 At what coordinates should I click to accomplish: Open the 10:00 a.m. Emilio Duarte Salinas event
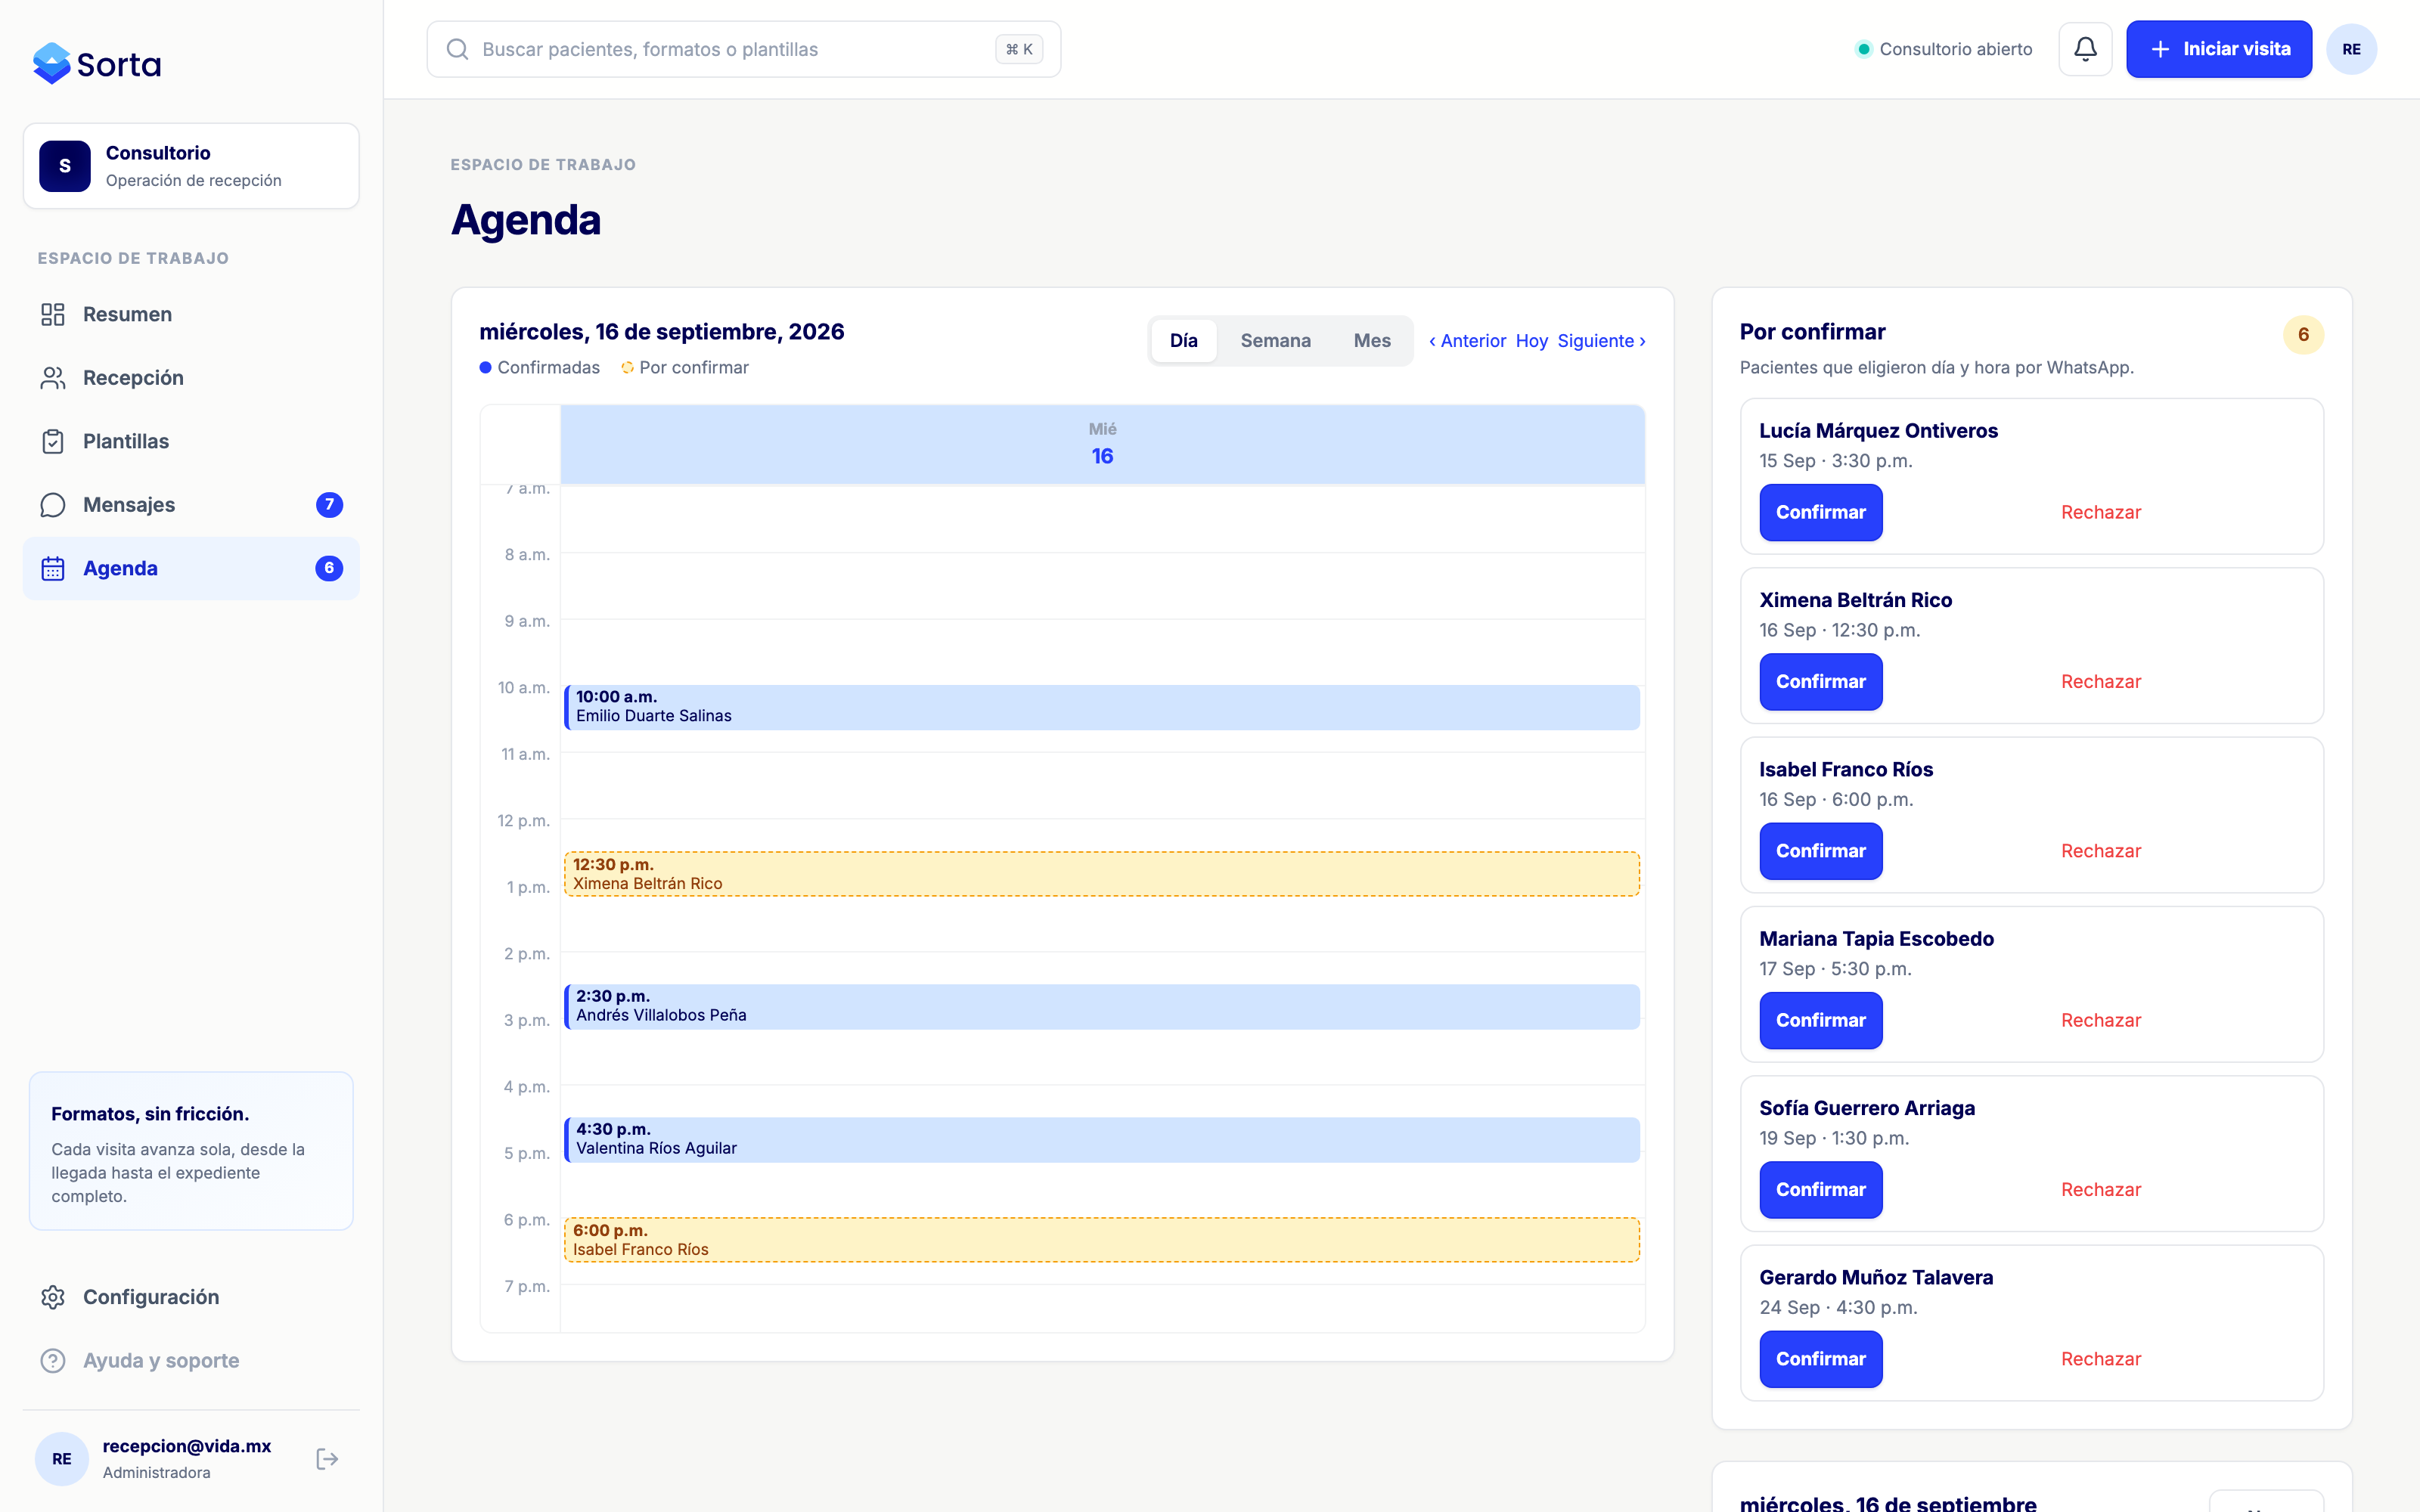[1101, 707]
